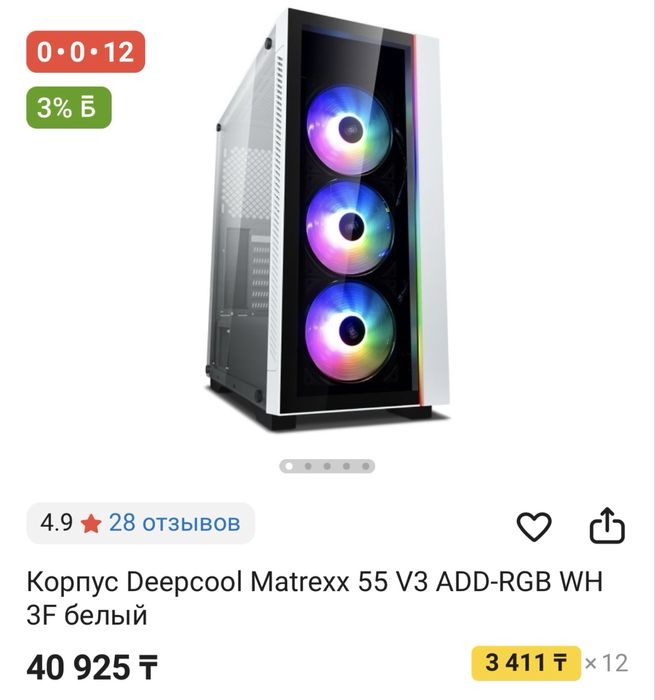Tap the middle RGB fan in the photo
Image resolution: width=655 pixels, height=700 pixels.
[349, 224]
